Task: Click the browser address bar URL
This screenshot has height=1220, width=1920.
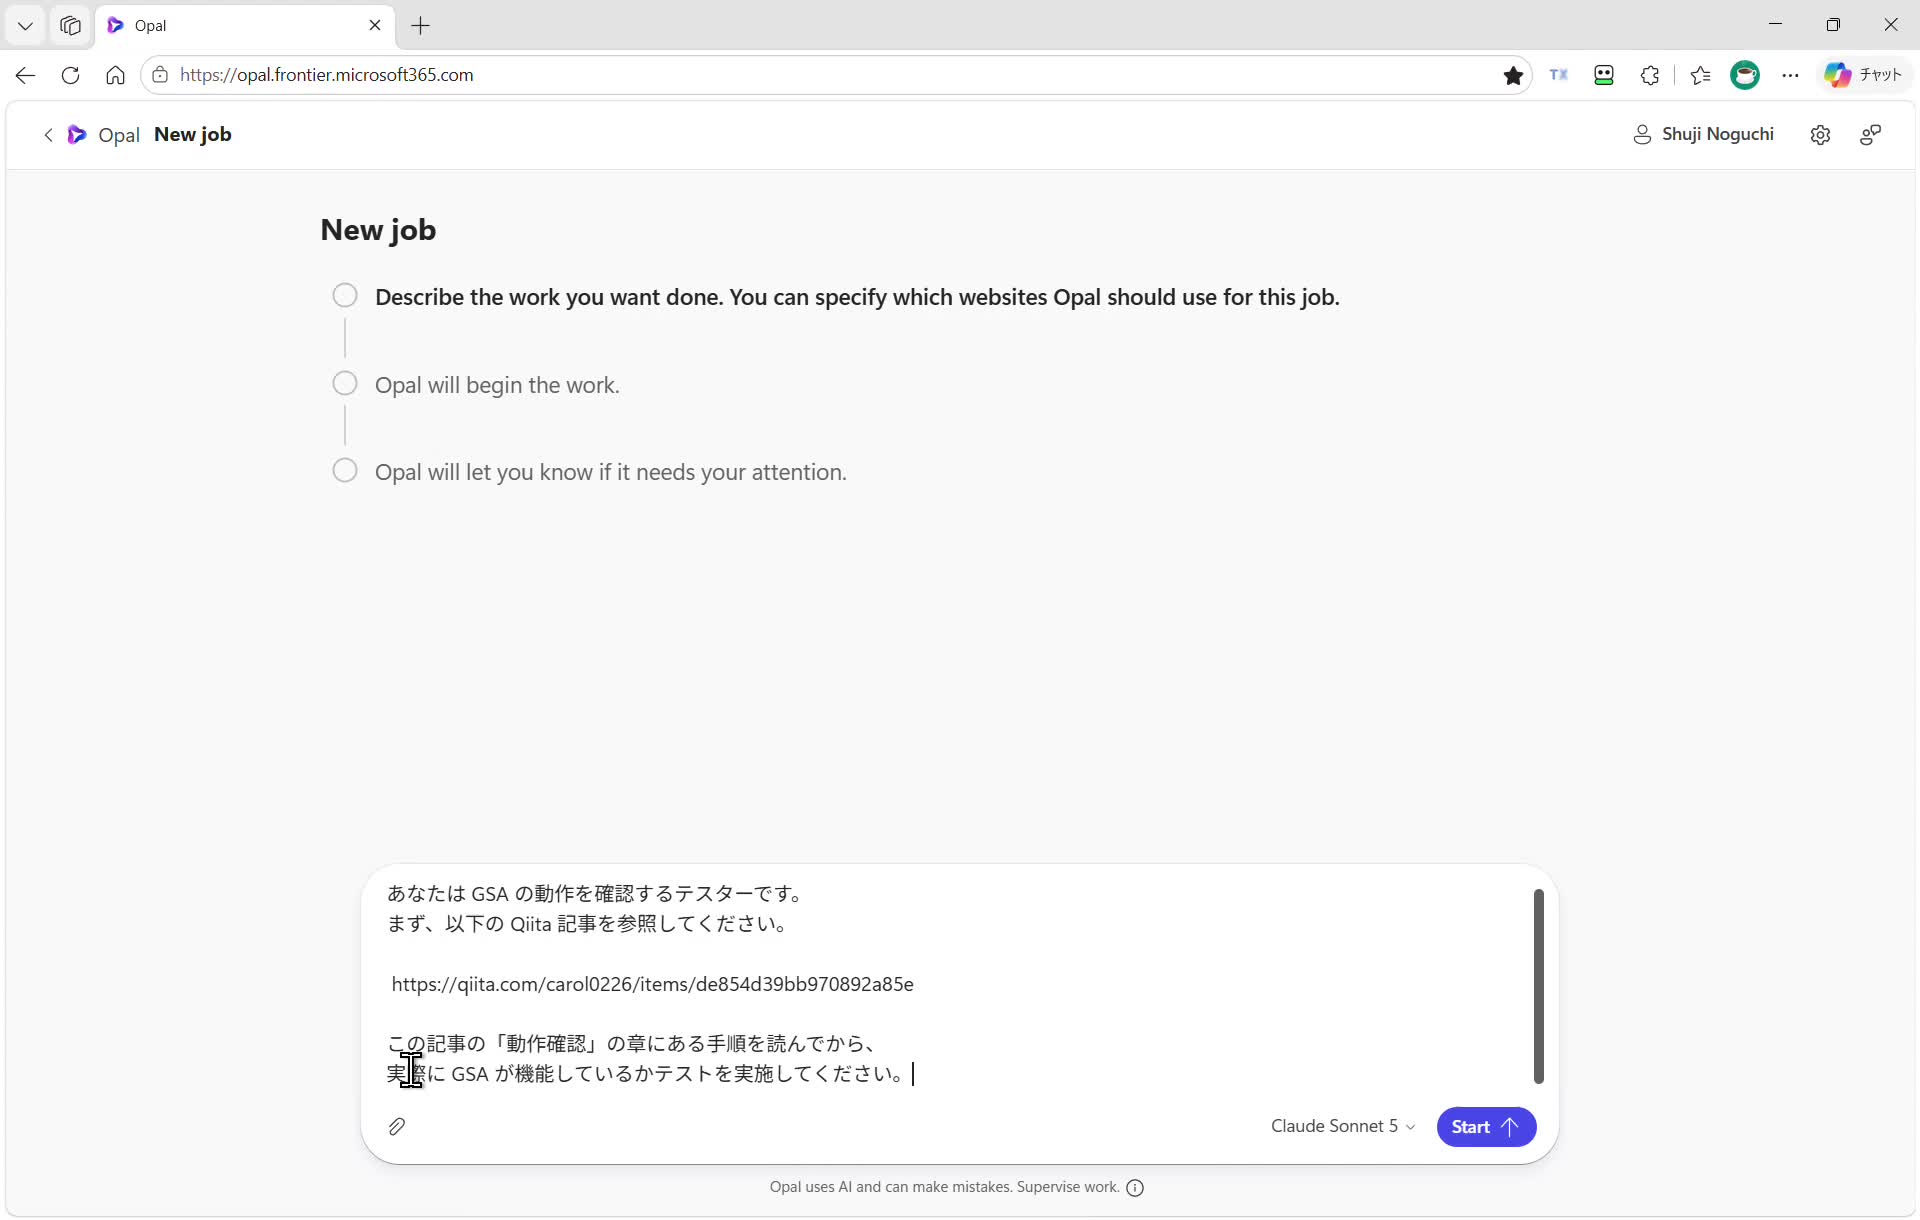Action: [x=327, y=75]
